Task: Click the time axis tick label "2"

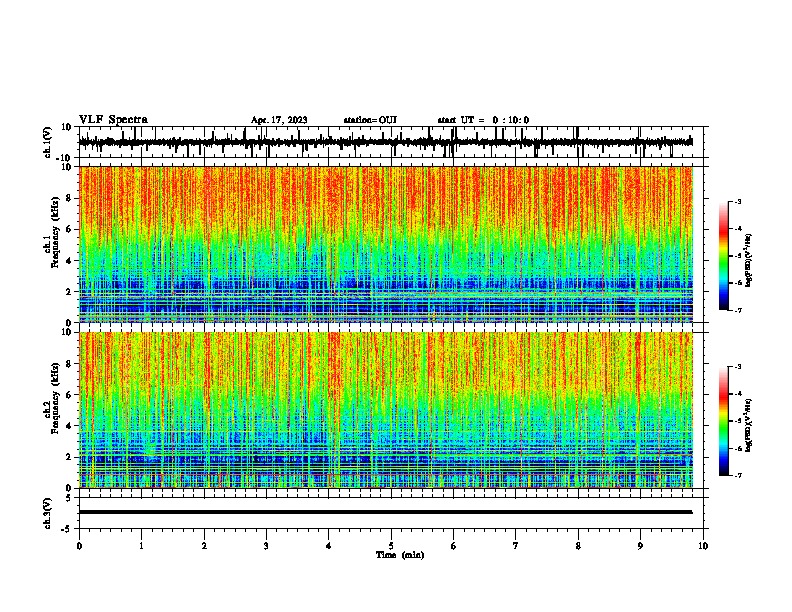Action: [204, 546]
